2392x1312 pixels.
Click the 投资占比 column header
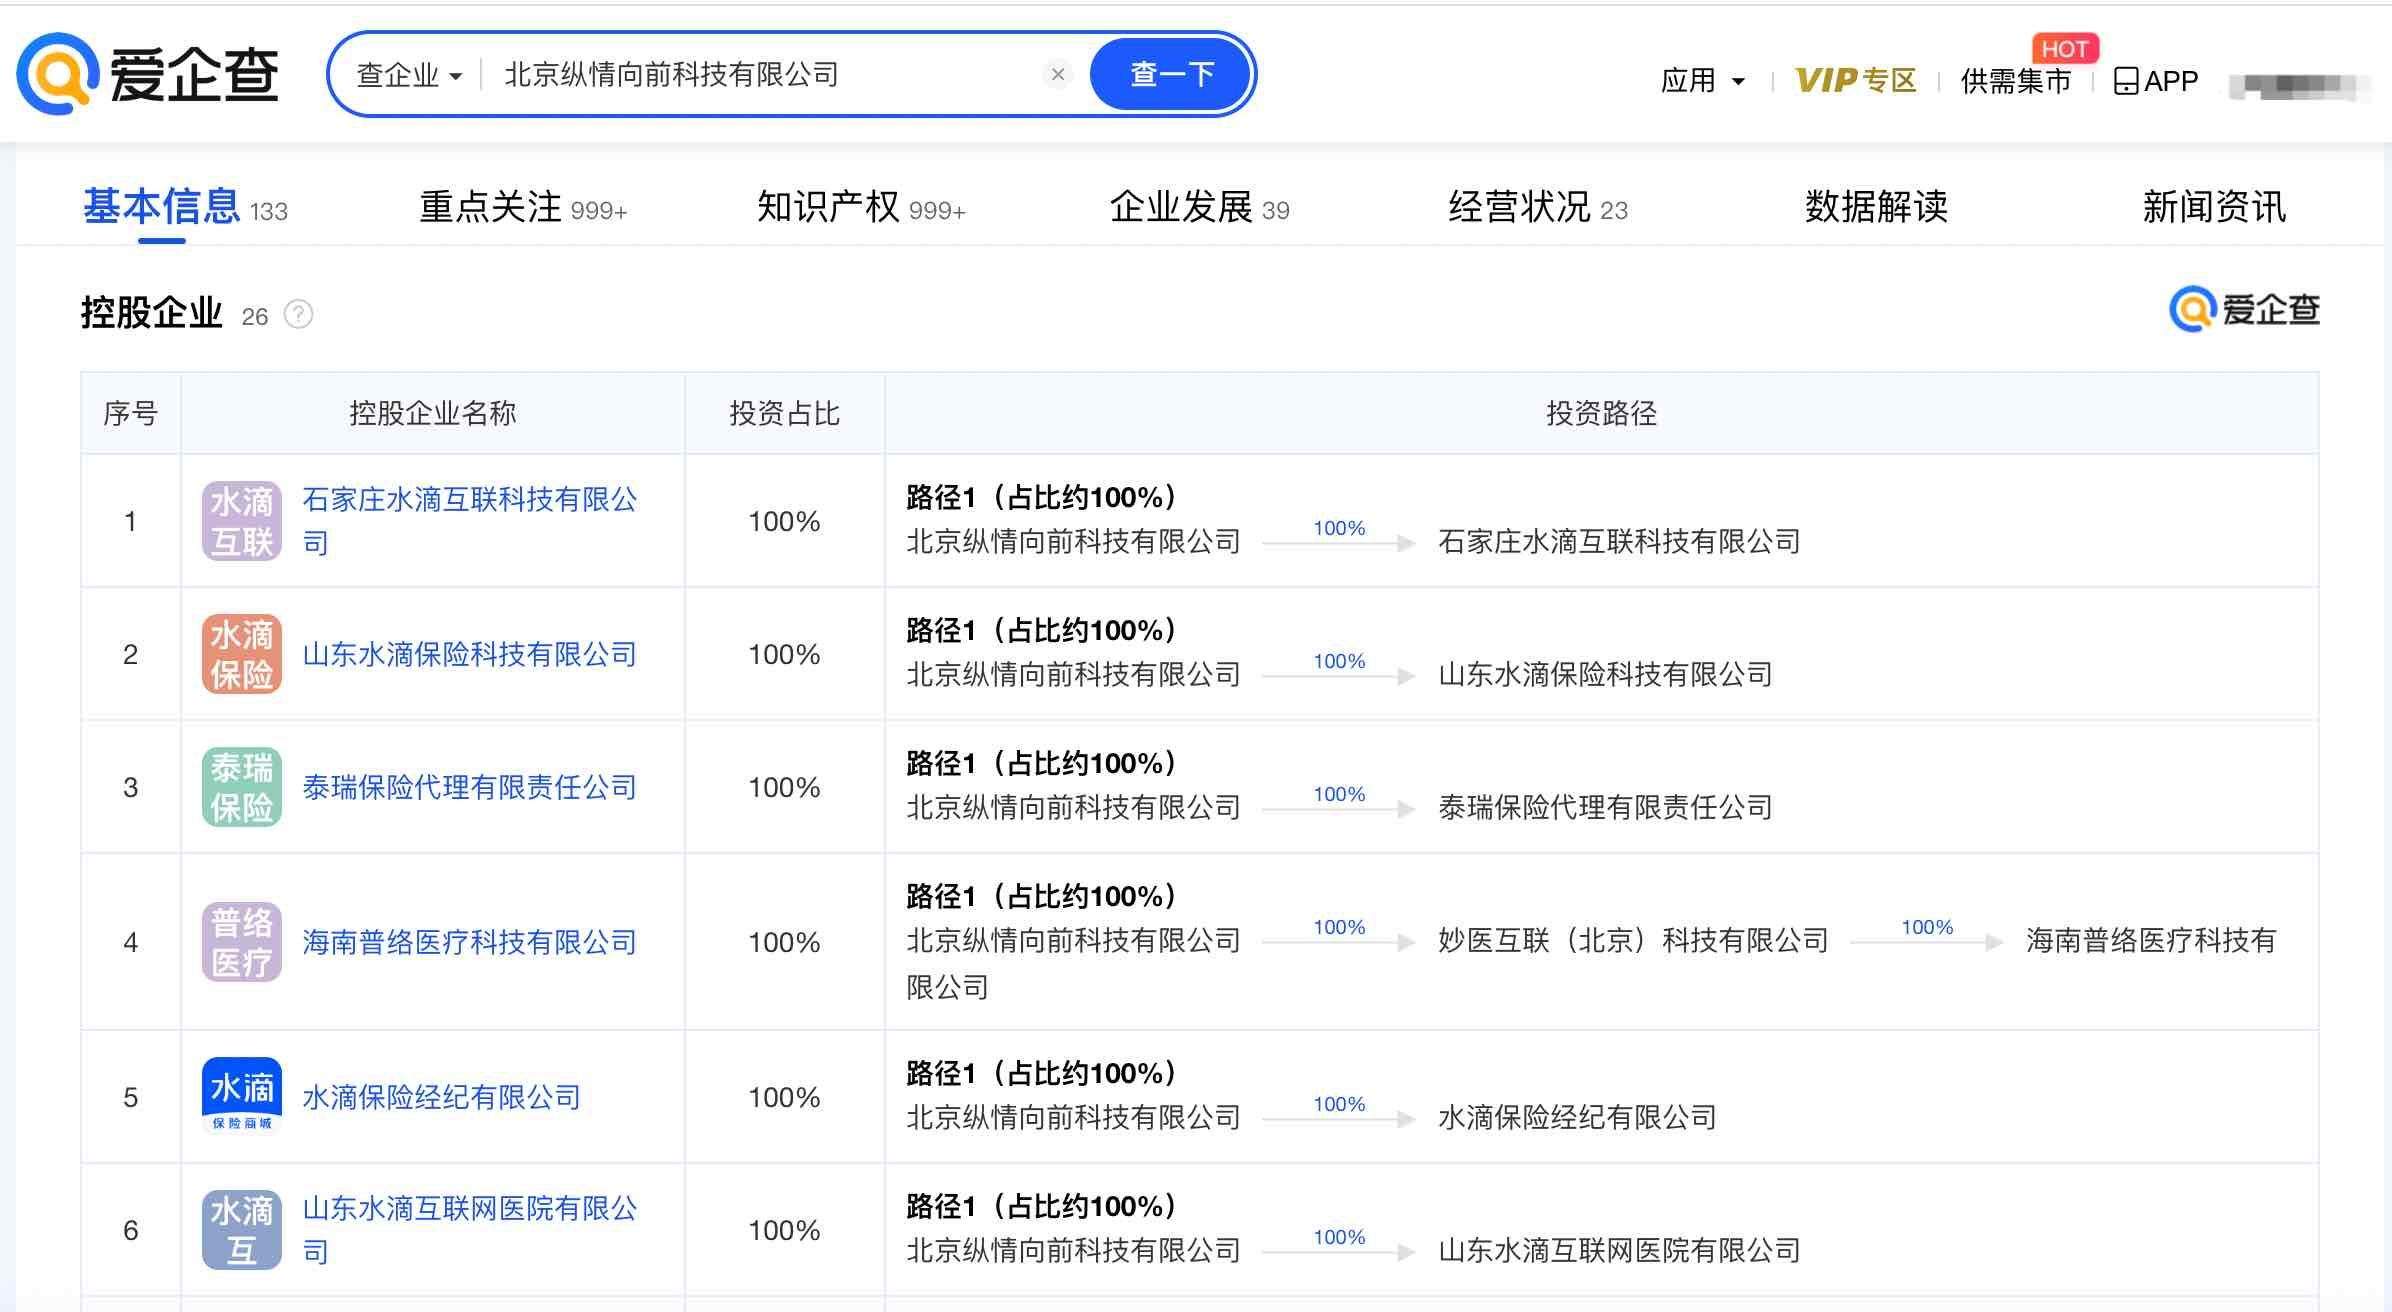(784, 413)
